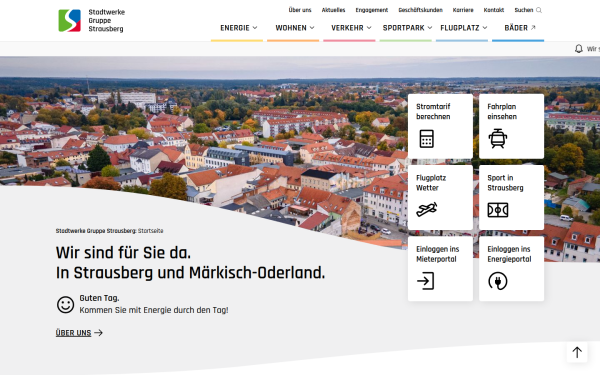Image resolution: width=600 pixels, height=375 pixels.
Task: Expand the ENERGIE dropdown chevron
Action: [x=255, y=28]
